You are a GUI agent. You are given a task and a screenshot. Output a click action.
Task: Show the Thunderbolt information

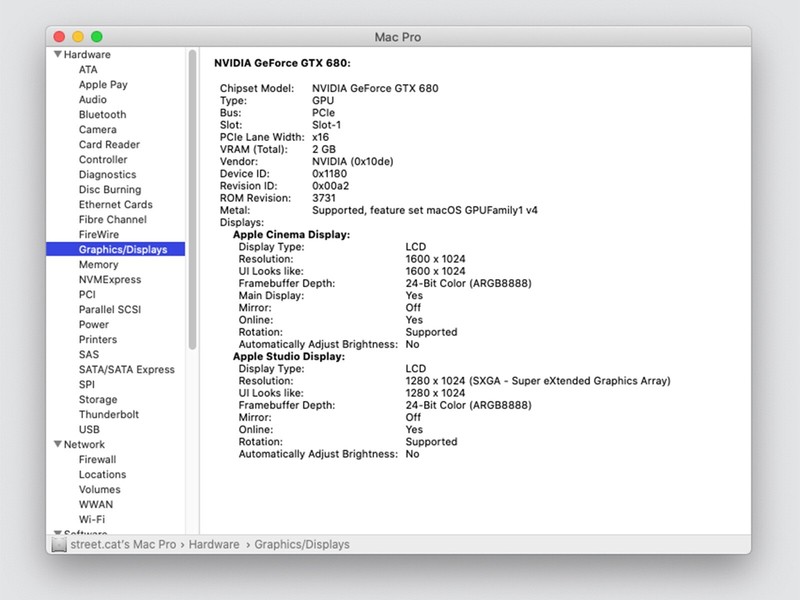tap(108, 415)
